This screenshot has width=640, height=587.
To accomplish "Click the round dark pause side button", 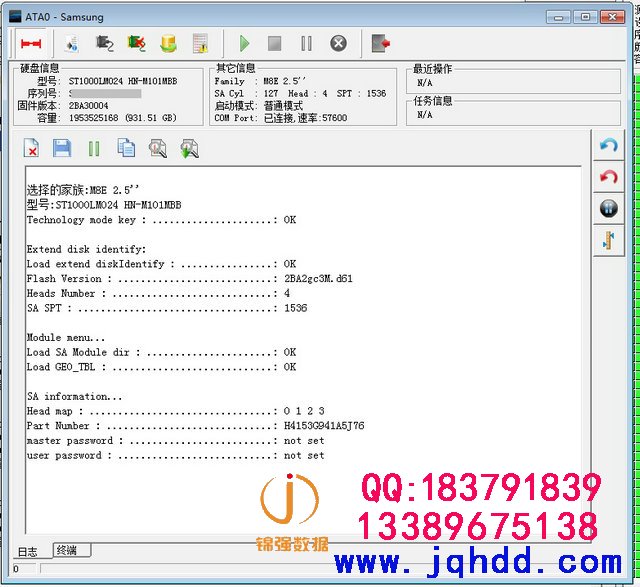I will [609, 208].
